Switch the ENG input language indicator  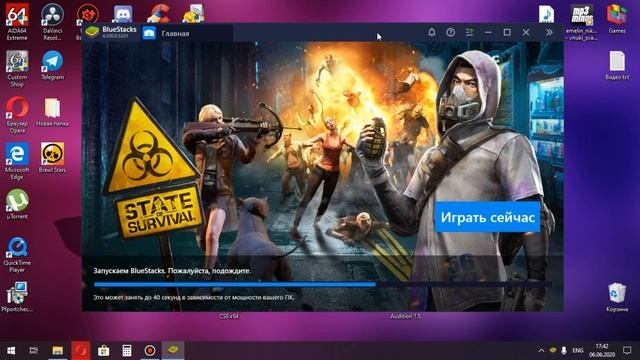(578, 350)
